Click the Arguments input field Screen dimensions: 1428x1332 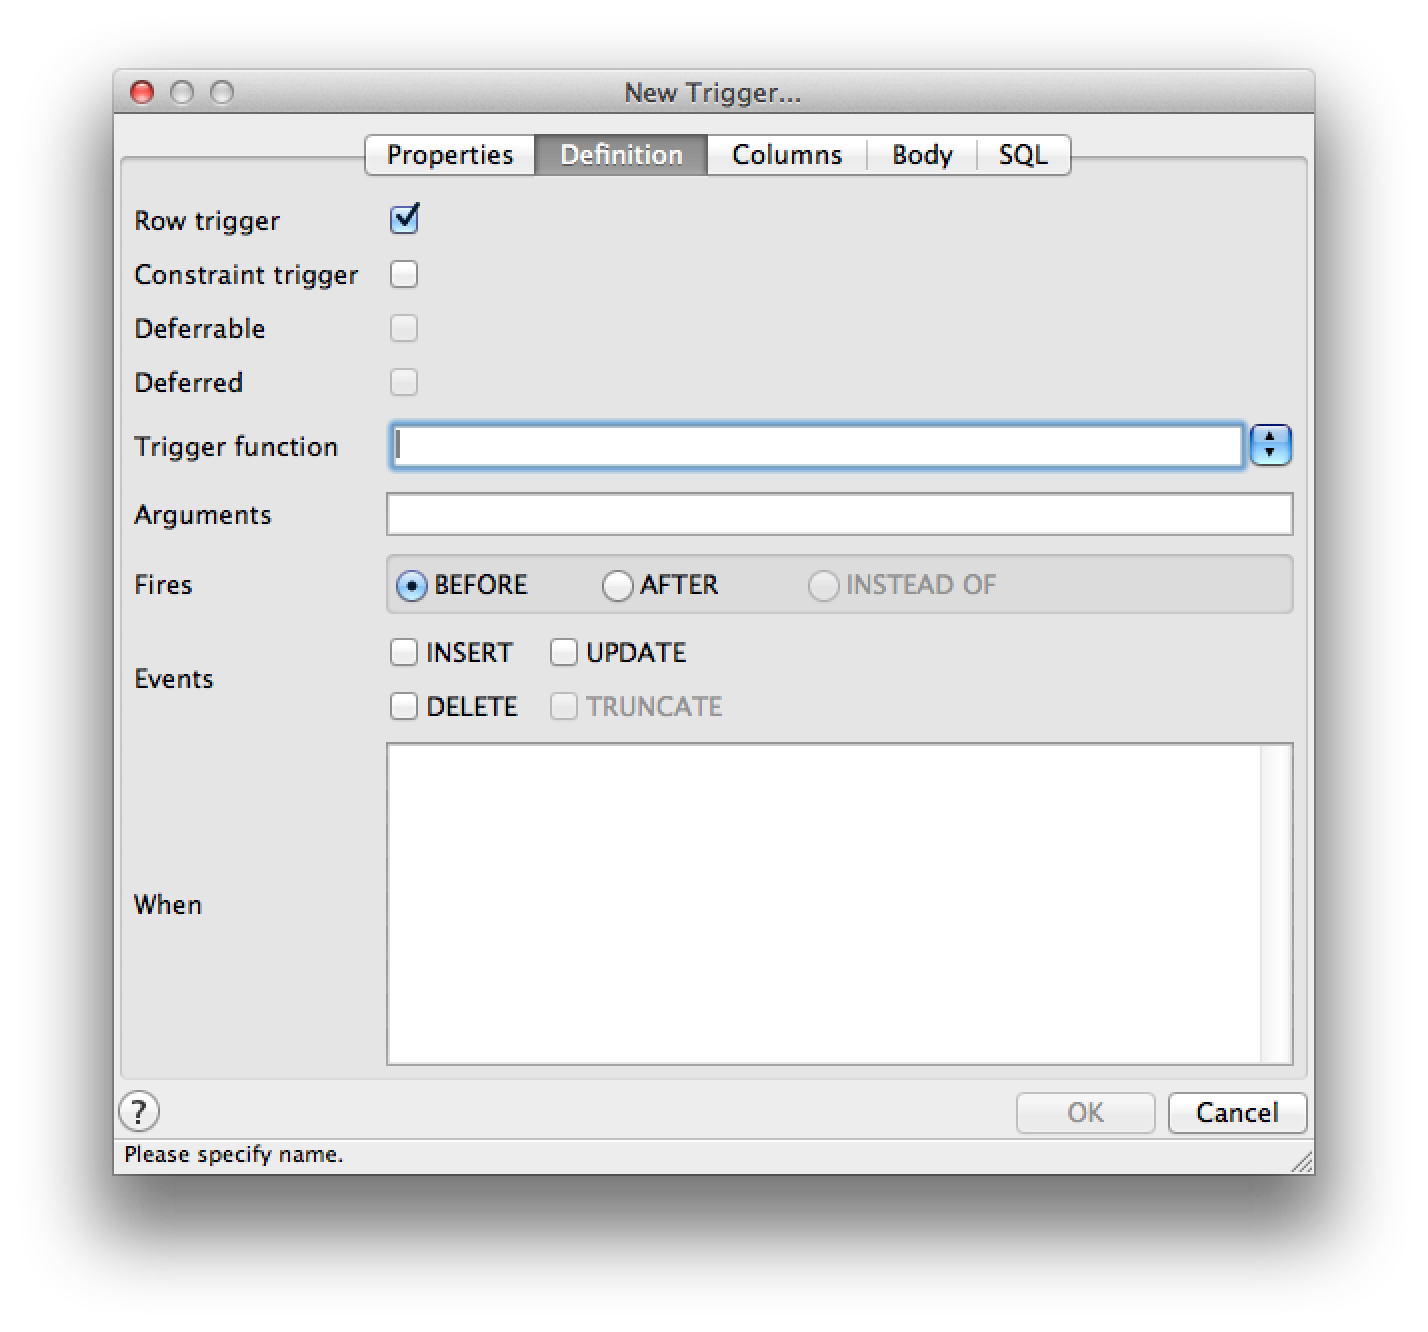839,515
